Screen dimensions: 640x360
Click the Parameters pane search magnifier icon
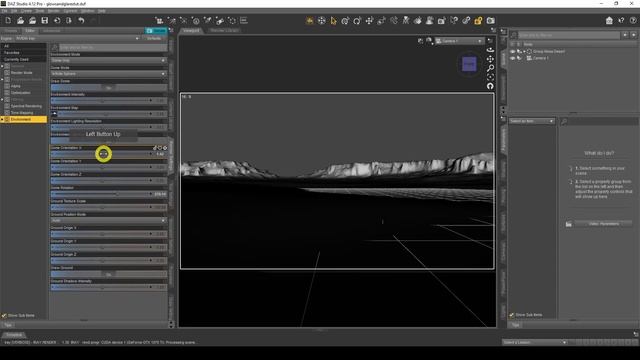564,122
